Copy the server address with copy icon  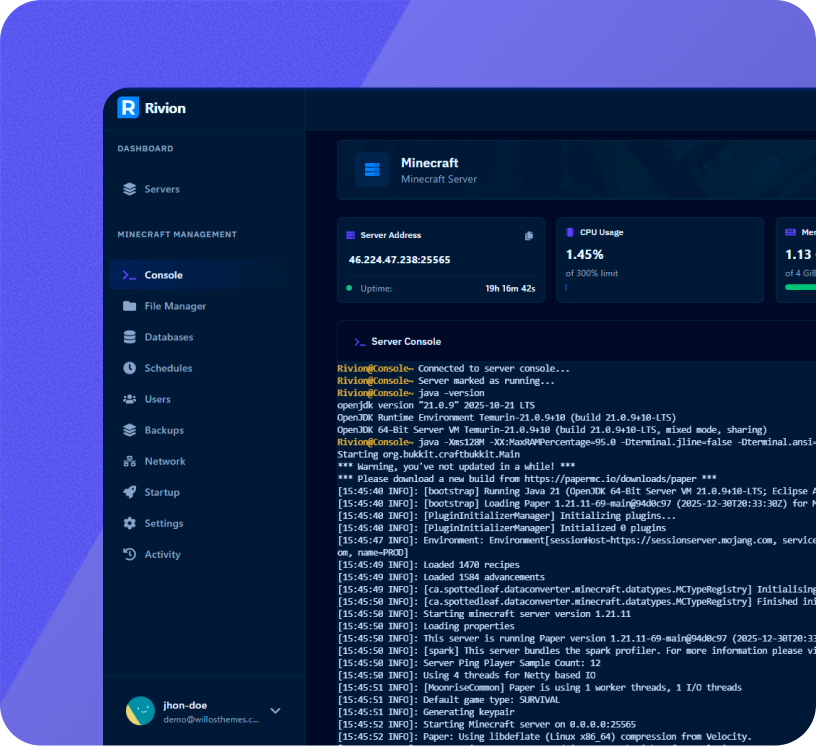[x=529, y=236]
